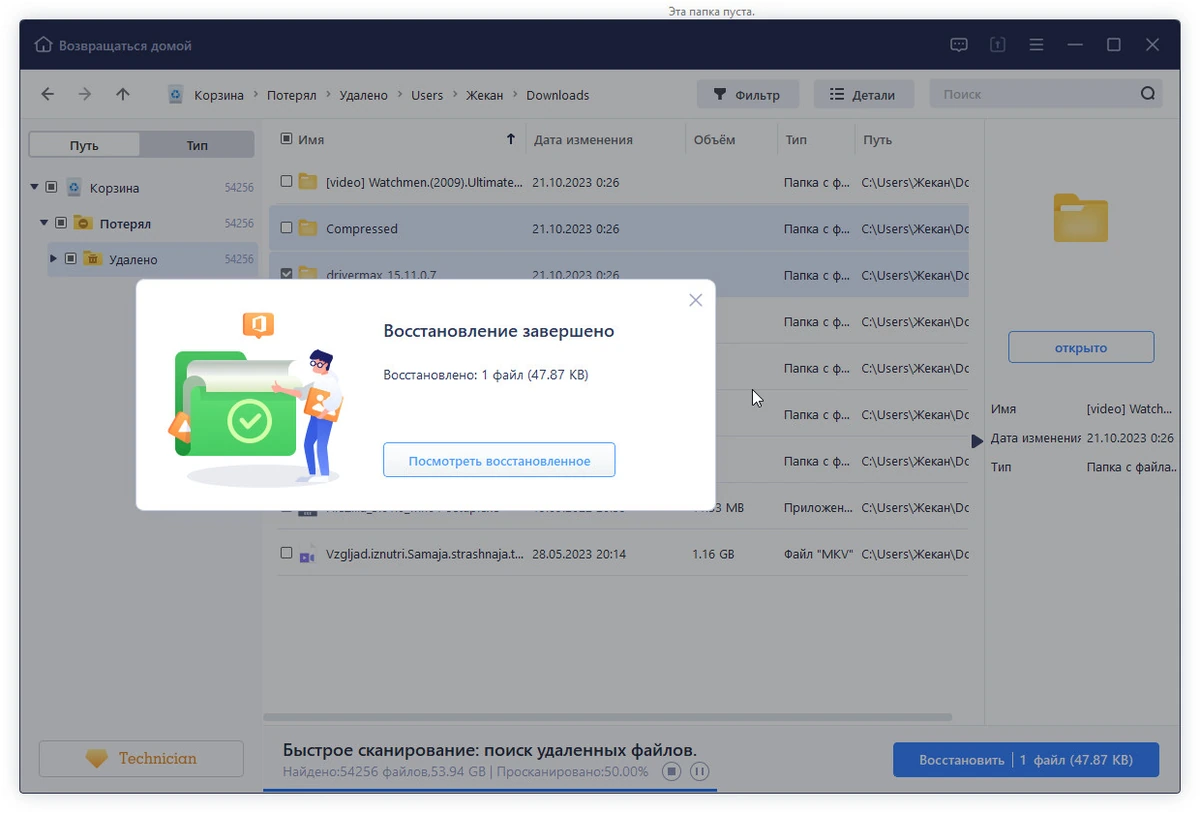This screenshot has width=1200, height=813.
Task: Click the upload arrow icon in the title bar
Action: point(998,45)
